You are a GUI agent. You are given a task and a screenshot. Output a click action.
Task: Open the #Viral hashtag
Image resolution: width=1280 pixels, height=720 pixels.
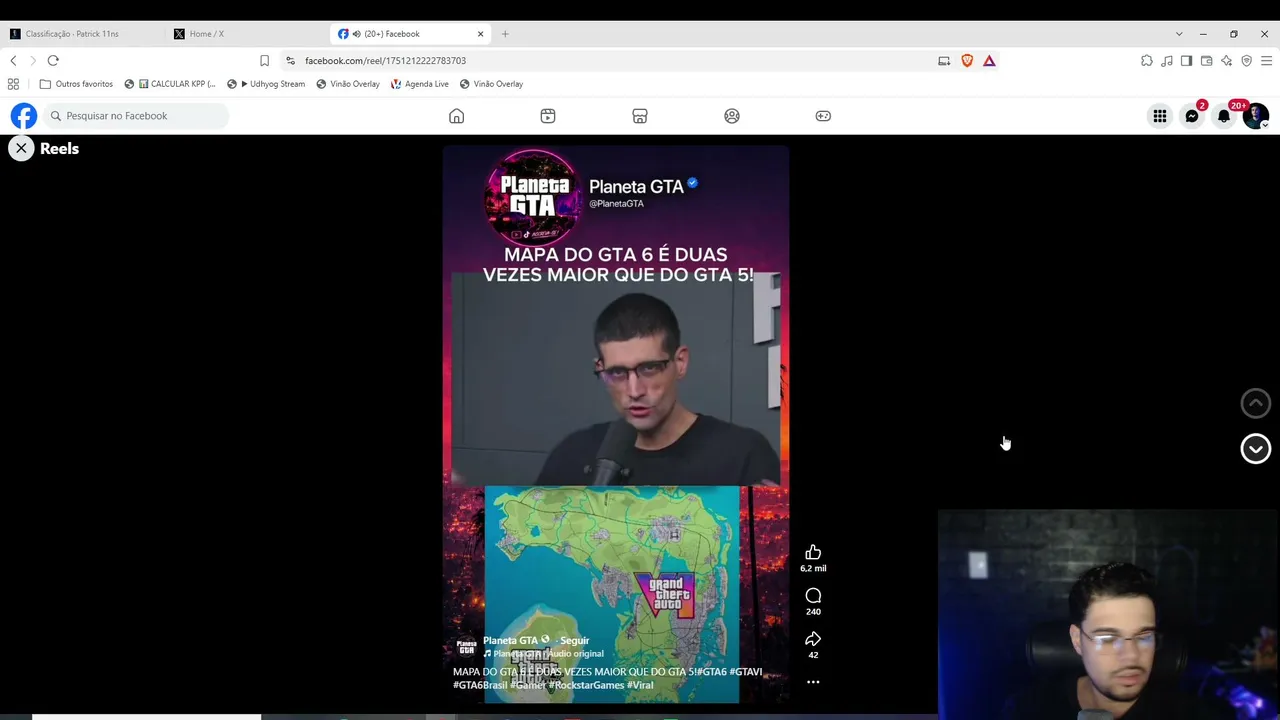pyautogui.click(x=641, y=685)
